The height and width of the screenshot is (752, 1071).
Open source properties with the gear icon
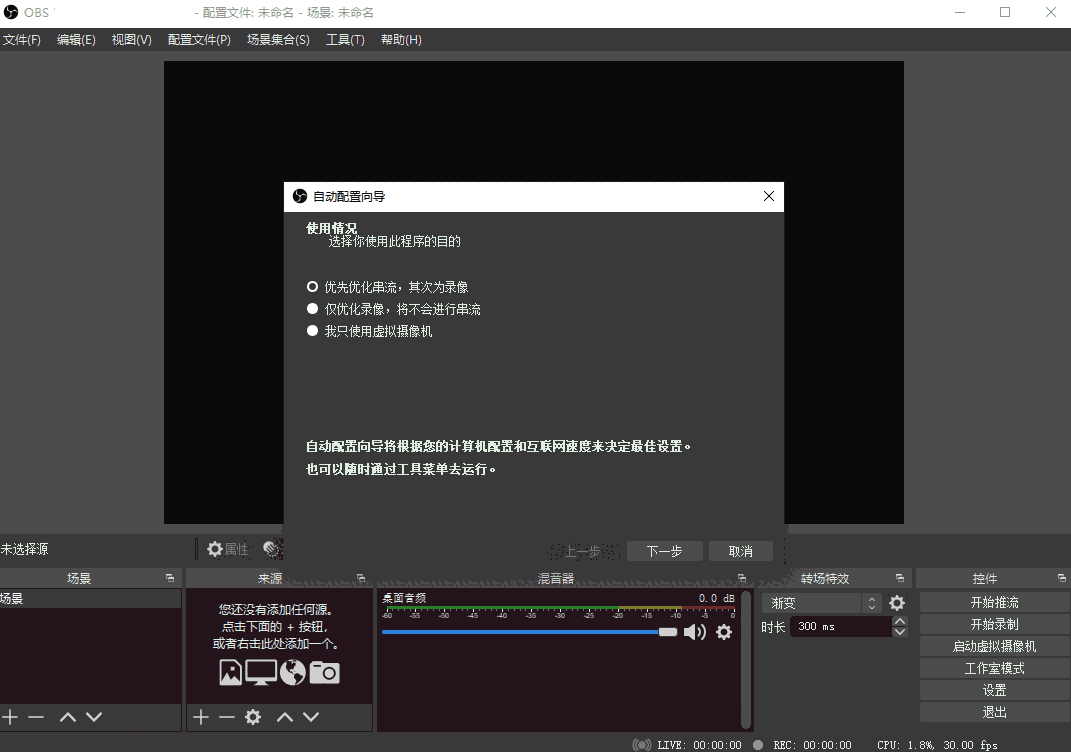[x=215, y=548]
